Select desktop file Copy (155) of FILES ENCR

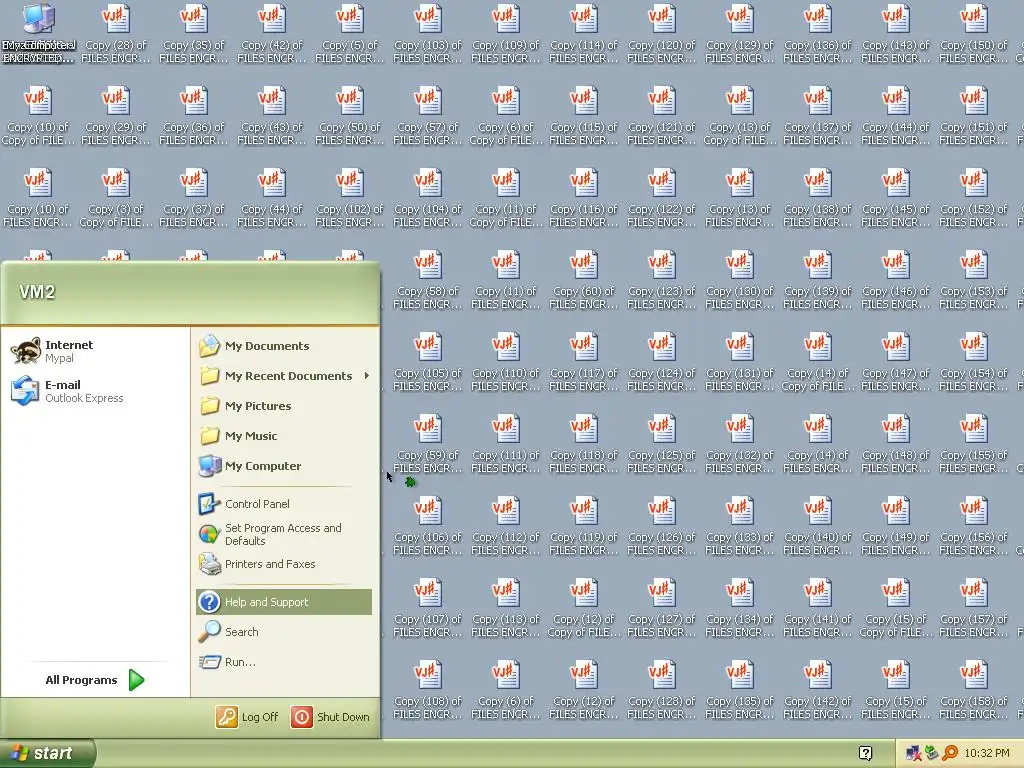point(974,445)
